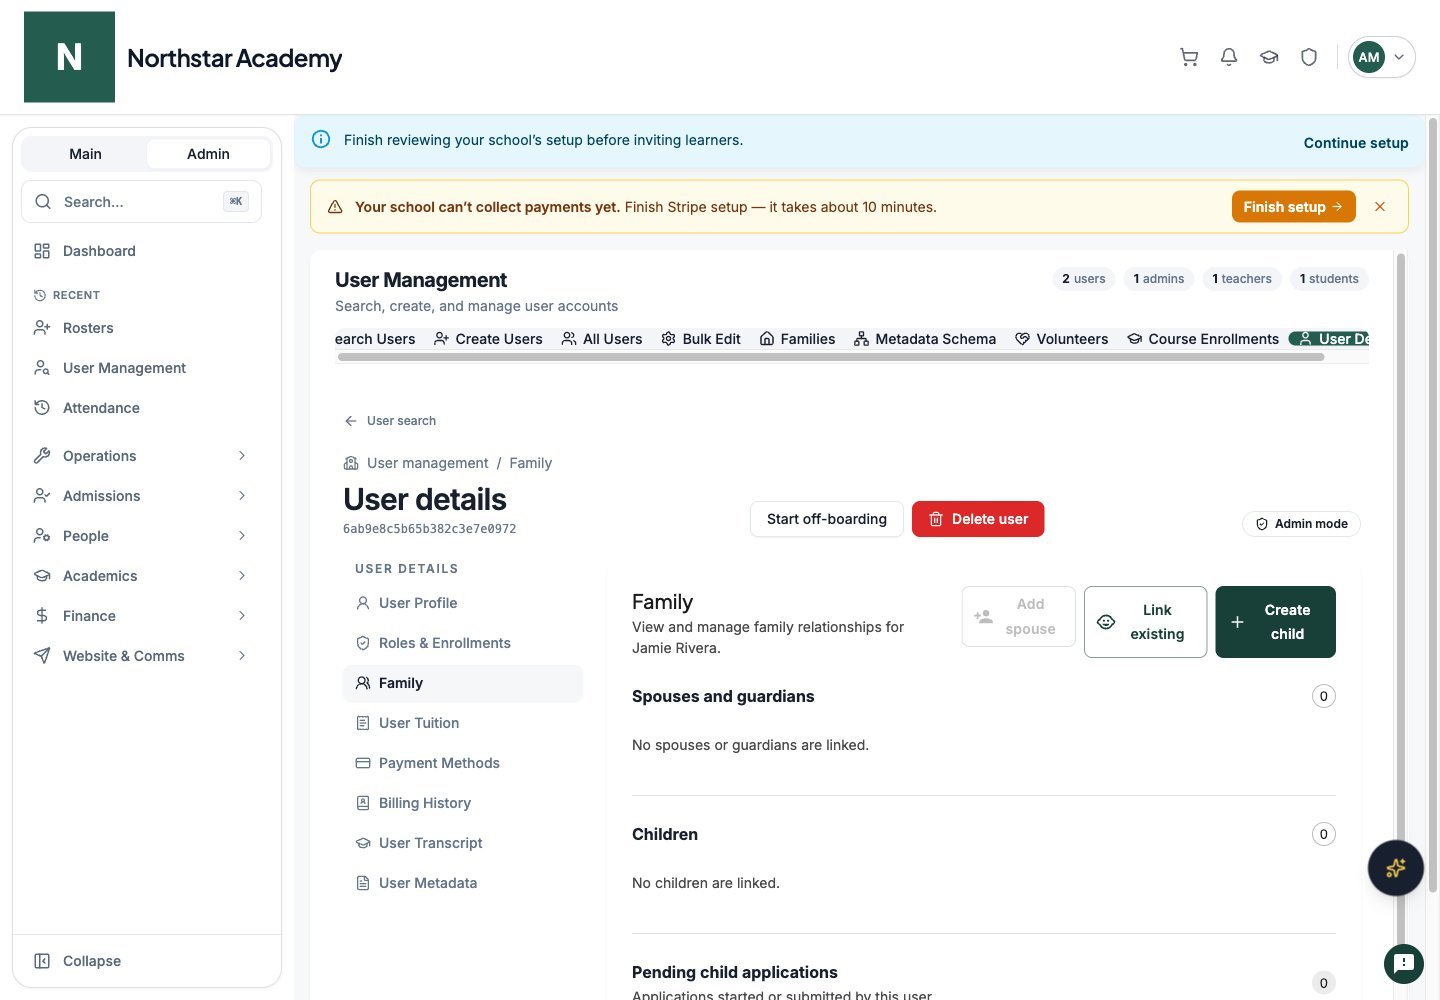The image size is (1440, 1000).
Task: Click Continue setup link
Action: [x=1356, y=143]
